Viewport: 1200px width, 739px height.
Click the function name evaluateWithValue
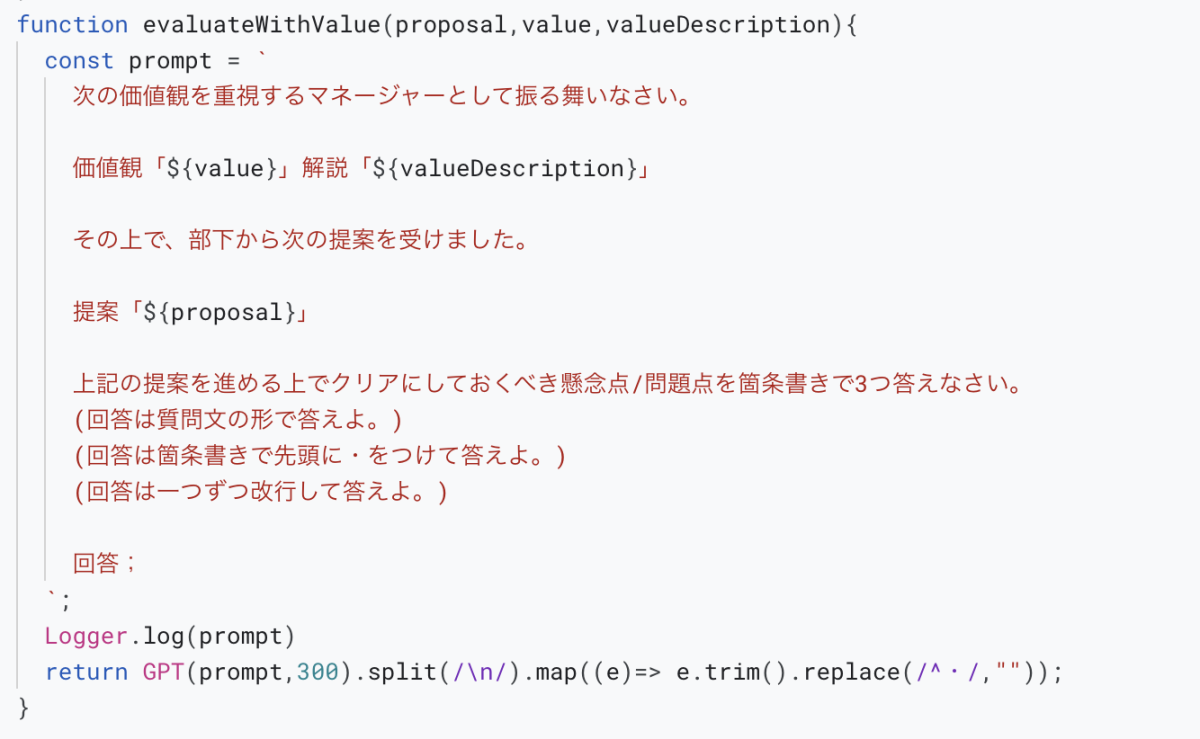coord(264,25)
